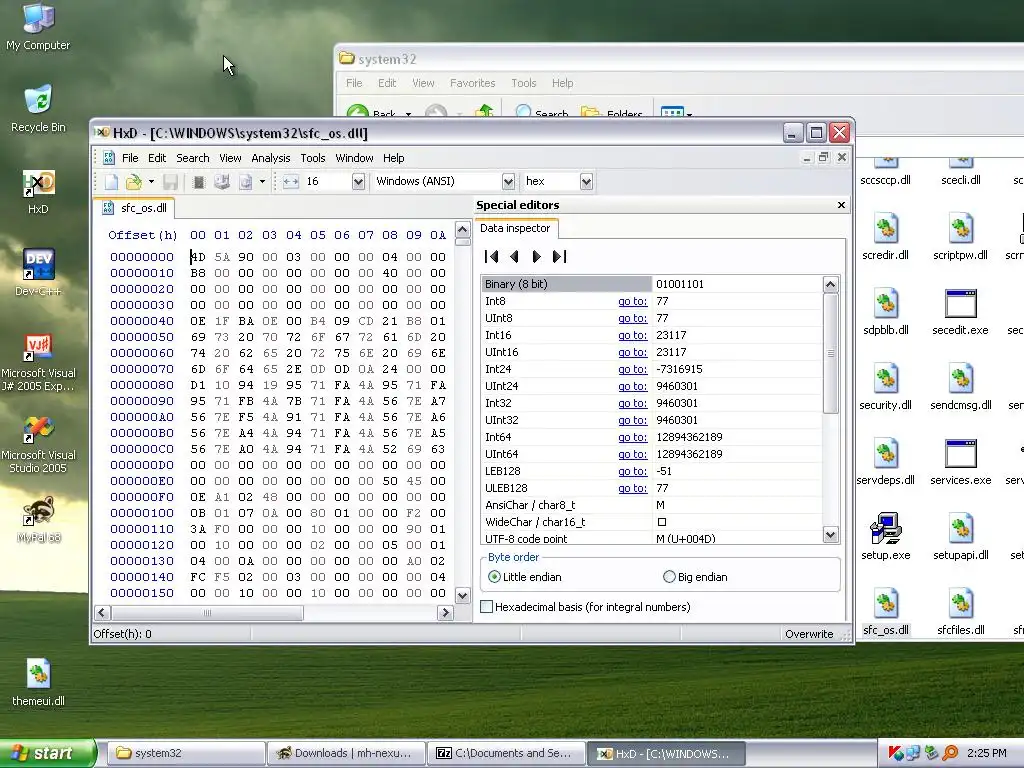Open the Search menu in HxD
The width and height of the screenshot is (1024, 768).
click(193, 158)
